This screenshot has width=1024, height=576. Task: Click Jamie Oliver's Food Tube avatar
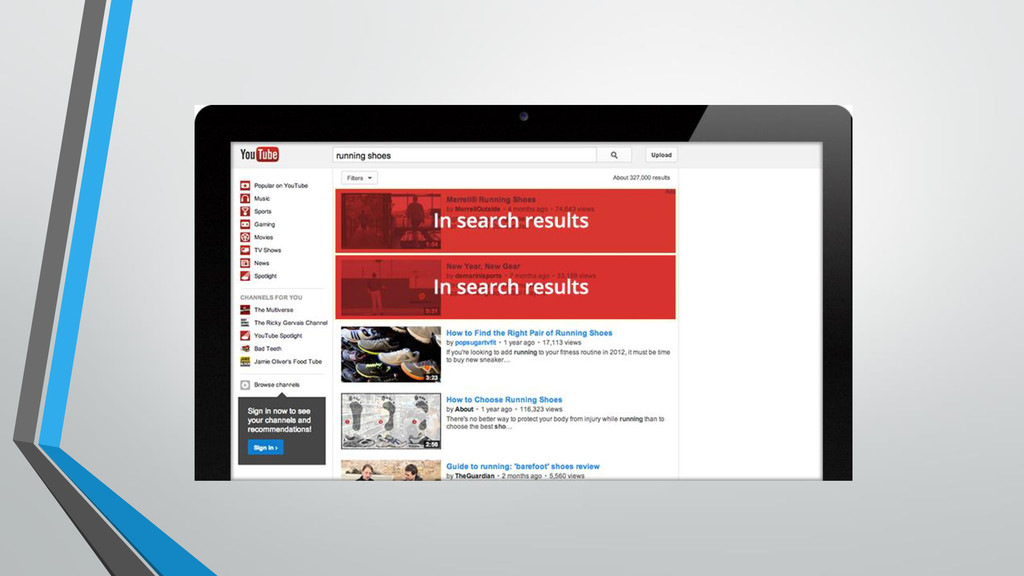click(245, 361)
